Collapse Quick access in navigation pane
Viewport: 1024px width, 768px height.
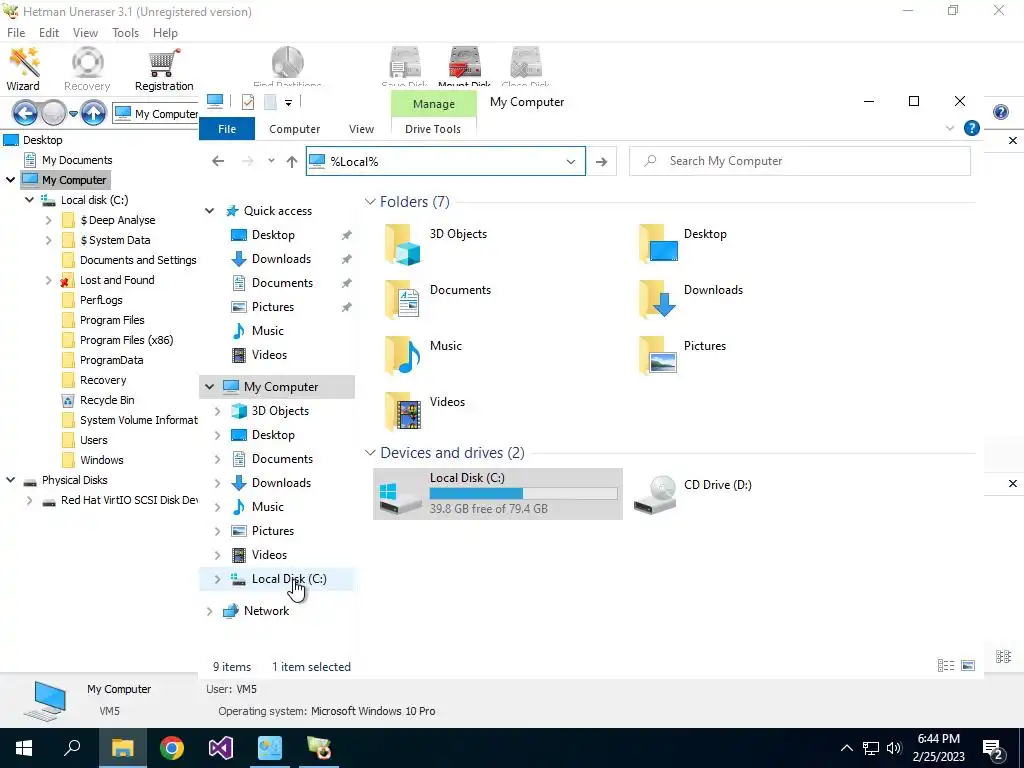[x=210, y=211]
